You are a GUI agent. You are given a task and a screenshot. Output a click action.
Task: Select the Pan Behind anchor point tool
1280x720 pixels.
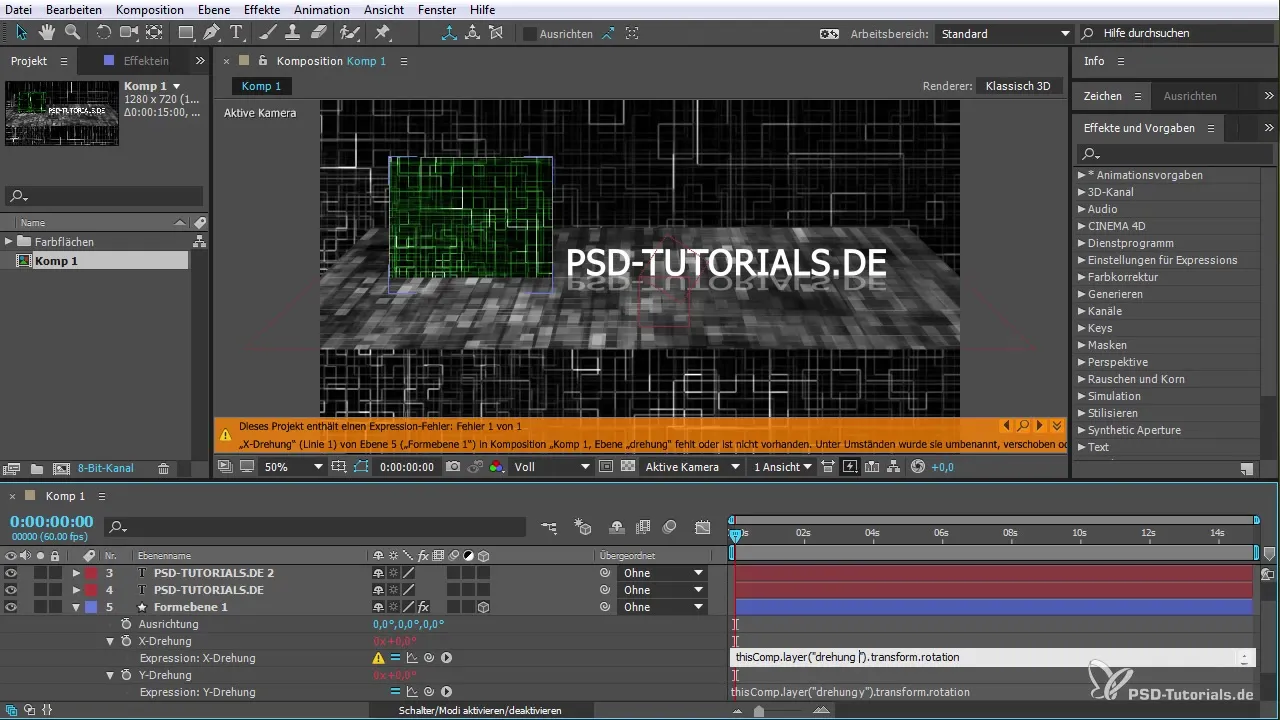click(x=154, y=33)
